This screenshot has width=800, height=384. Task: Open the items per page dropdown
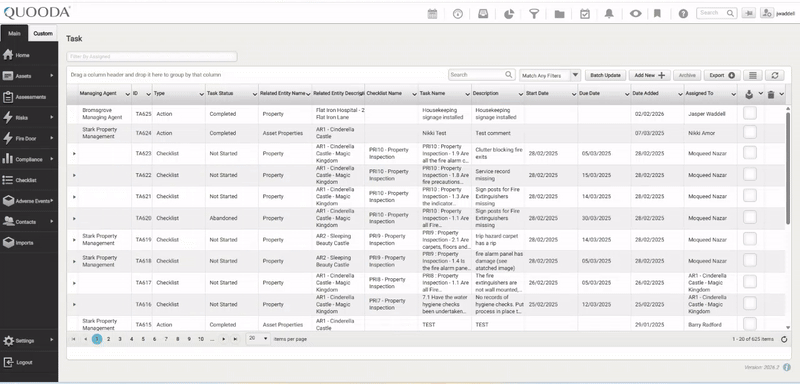258,339
